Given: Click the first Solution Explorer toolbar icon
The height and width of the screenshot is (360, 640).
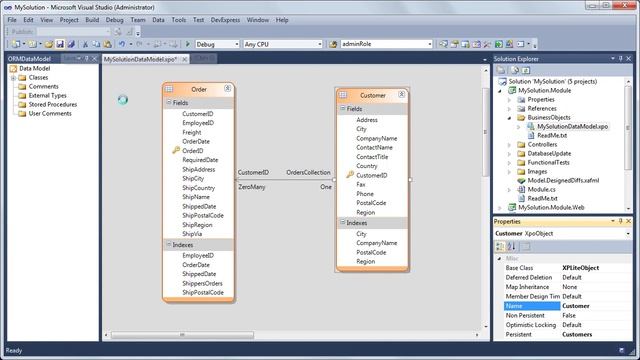Looking at the screenshot, I should pos(501,70).
